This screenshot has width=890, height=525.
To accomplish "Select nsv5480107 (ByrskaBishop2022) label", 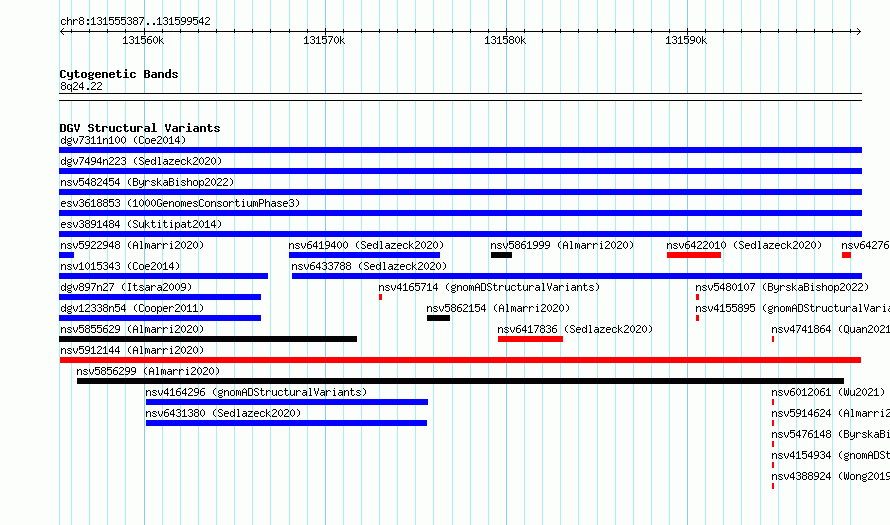I will pos(782,287).
